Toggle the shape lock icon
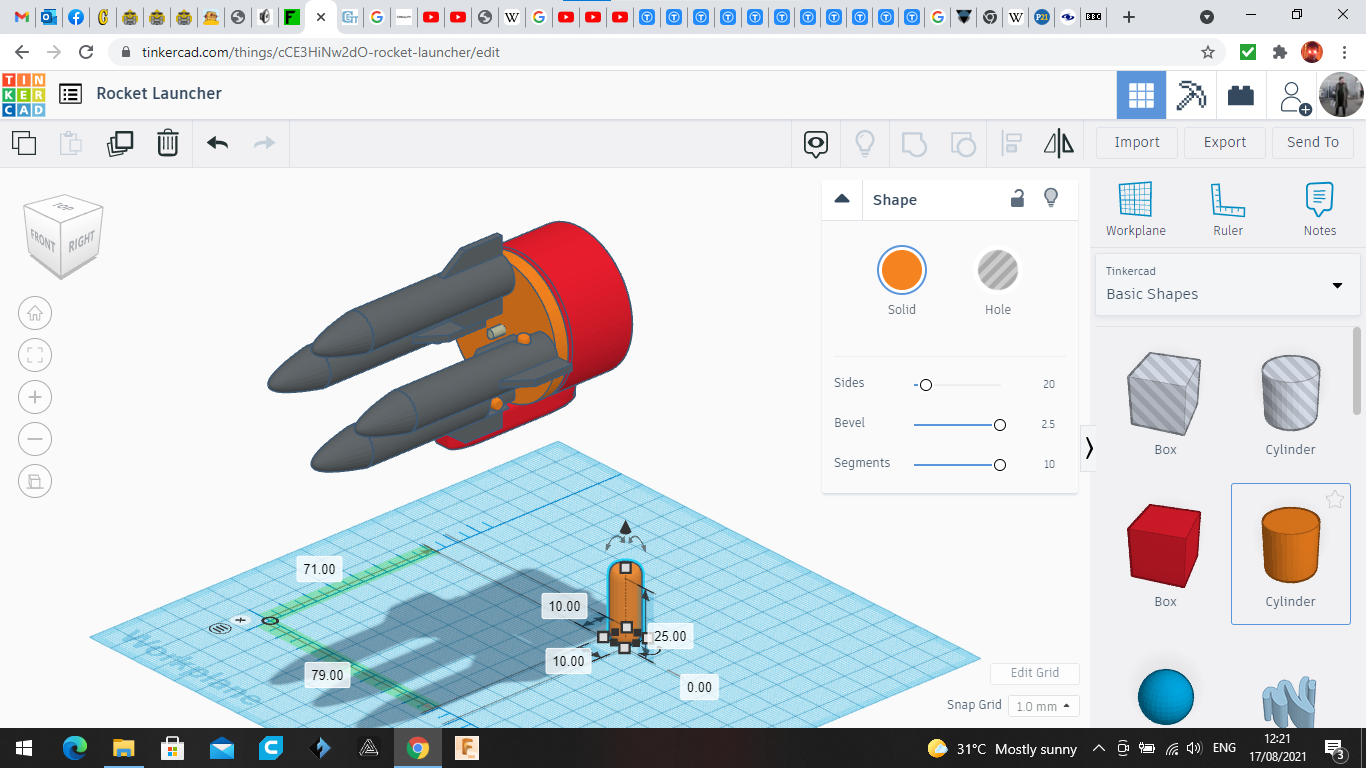The height and width of the screenshot is (768, 1366). point(1017,199)
